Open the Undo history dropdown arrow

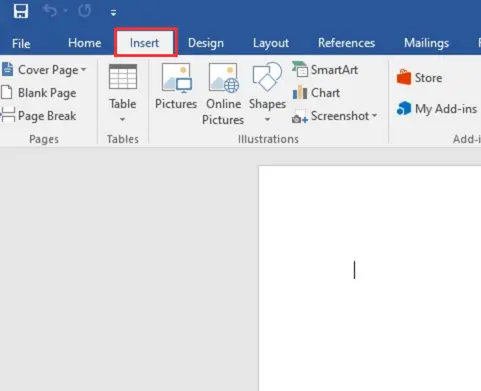pos(66,11)
